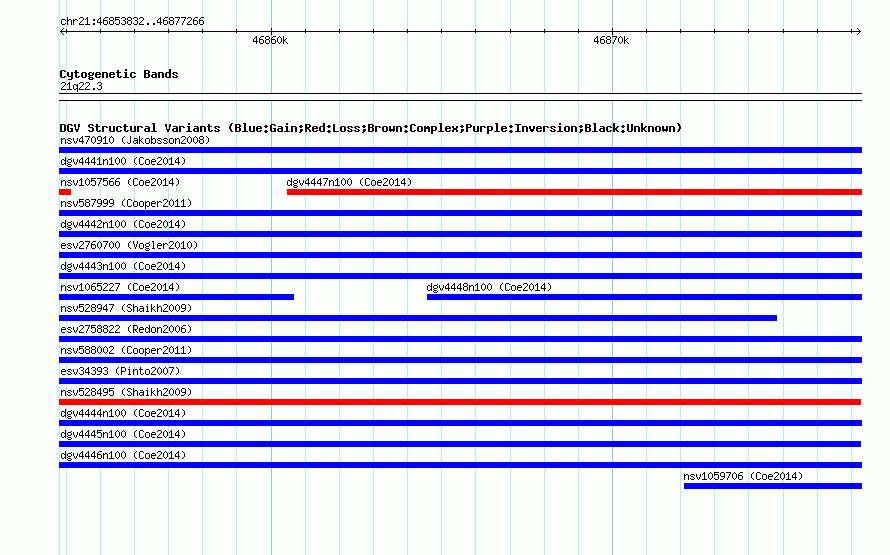Click dgv4445n100 (Coe2014) label

123,434
